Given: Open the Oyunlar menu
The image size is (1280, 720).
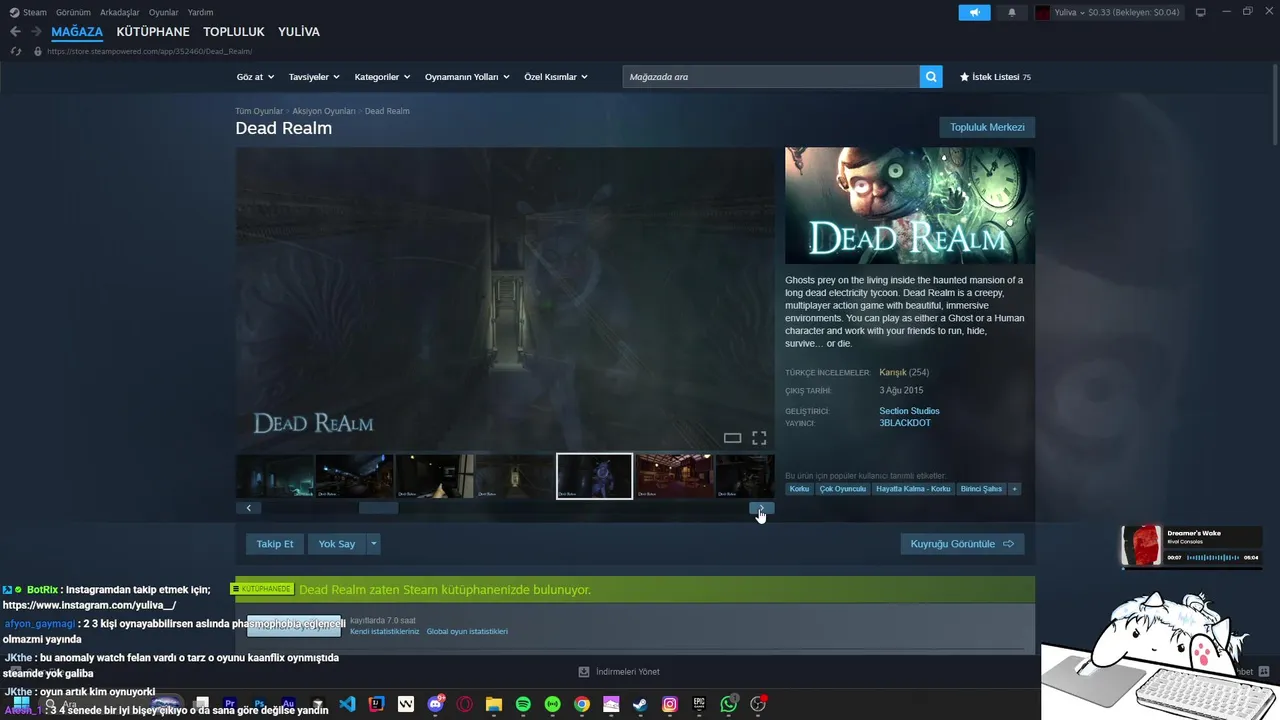Looking at the screenshot, I should [163, 12].
